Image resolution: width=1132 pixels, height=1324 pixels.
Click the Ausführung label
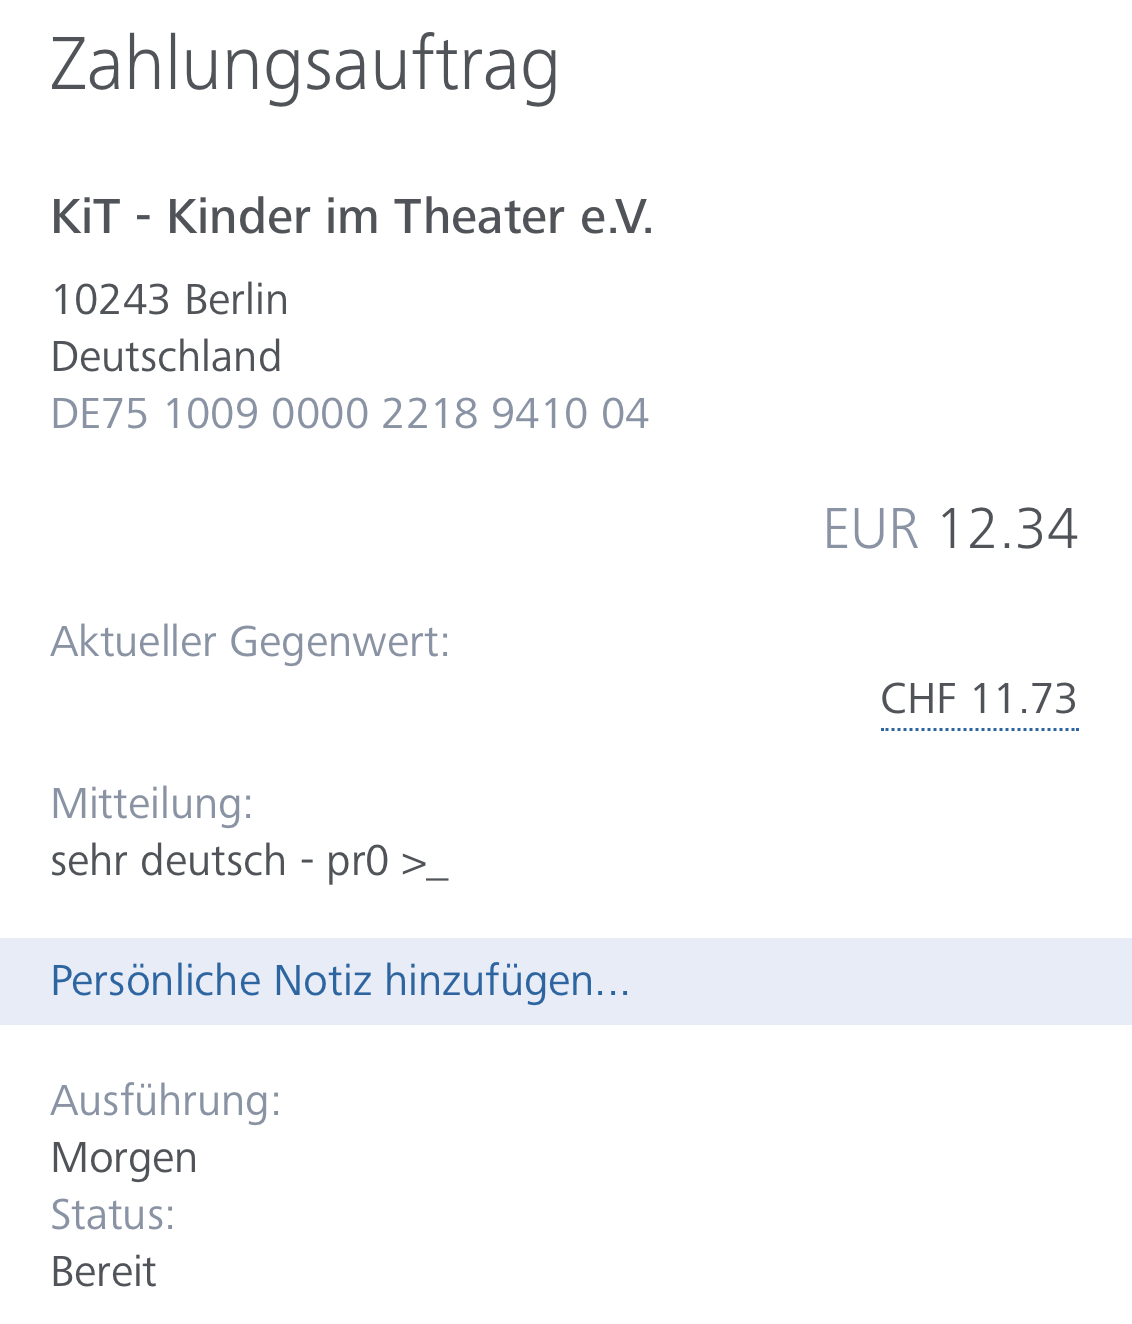click(x=166, y=1100)
